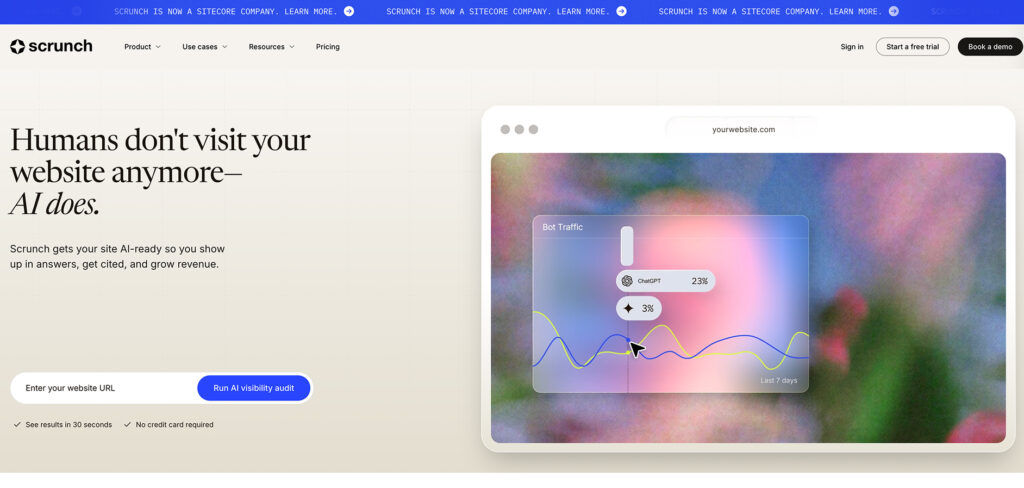Expand the Use cases dropdown menu
This screenshot has width=1024, height=488.
click(x=204, y=47)
